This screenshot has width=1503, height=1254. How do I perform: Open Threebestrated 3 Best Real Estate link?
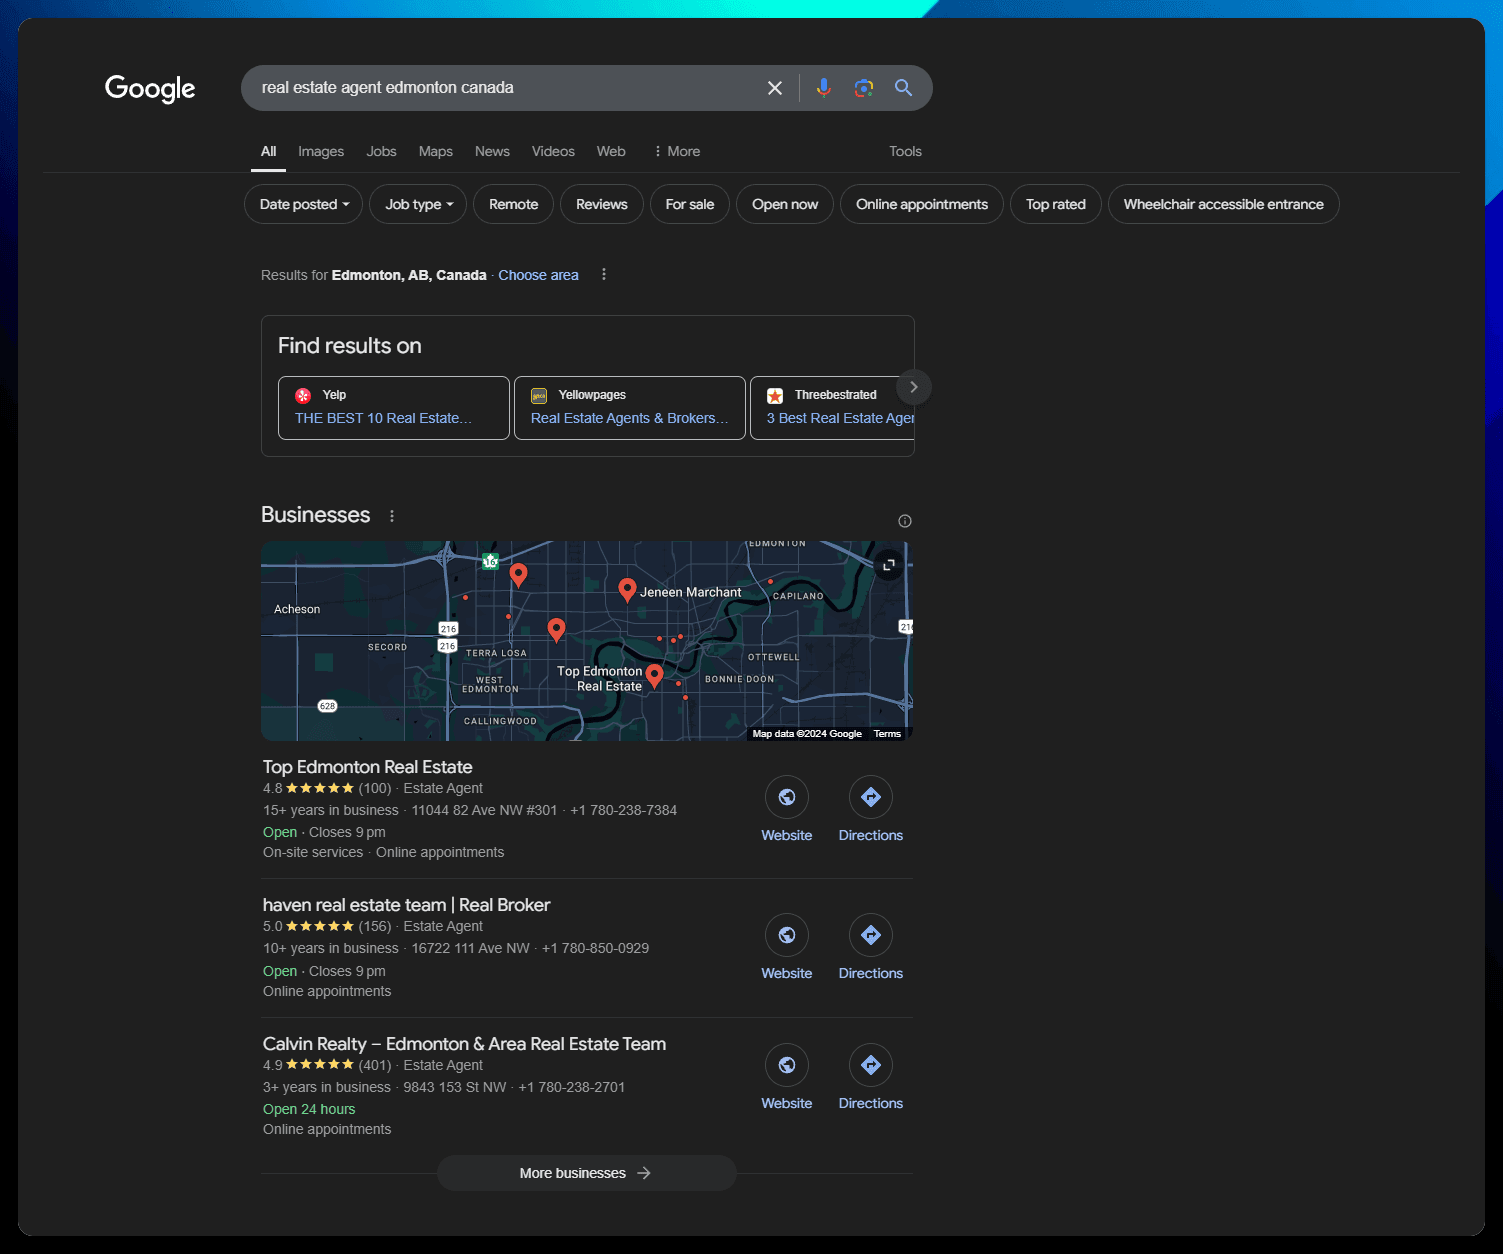click(x=840, y=418)
